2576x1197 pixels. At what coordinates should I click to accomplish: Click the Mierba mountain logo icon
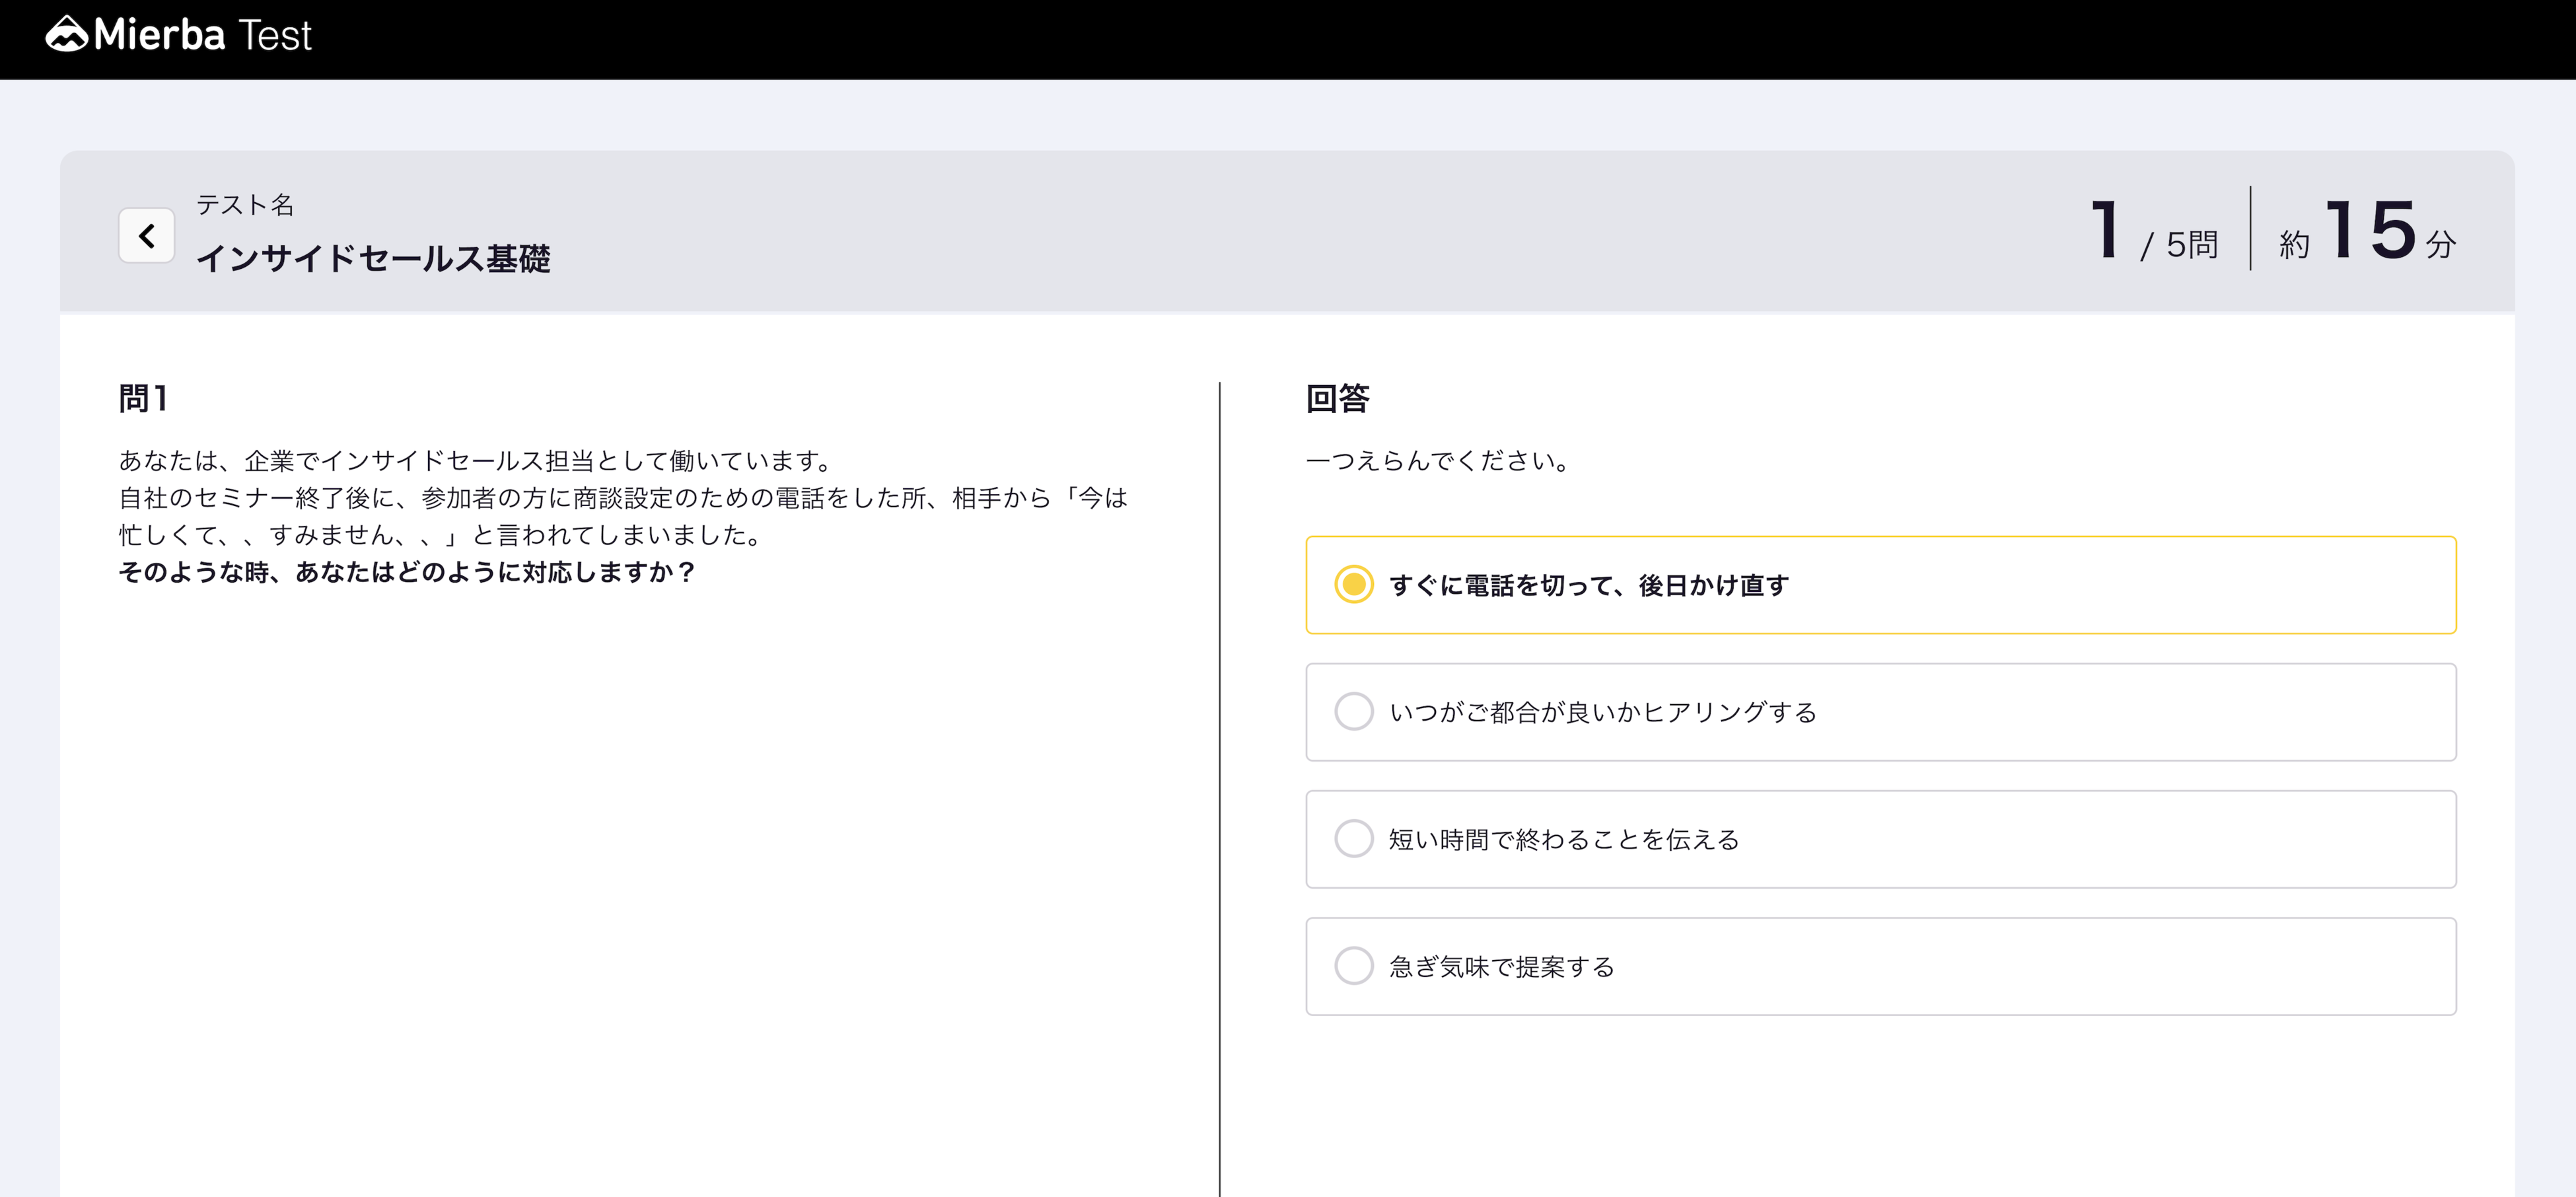click(67, 35)
